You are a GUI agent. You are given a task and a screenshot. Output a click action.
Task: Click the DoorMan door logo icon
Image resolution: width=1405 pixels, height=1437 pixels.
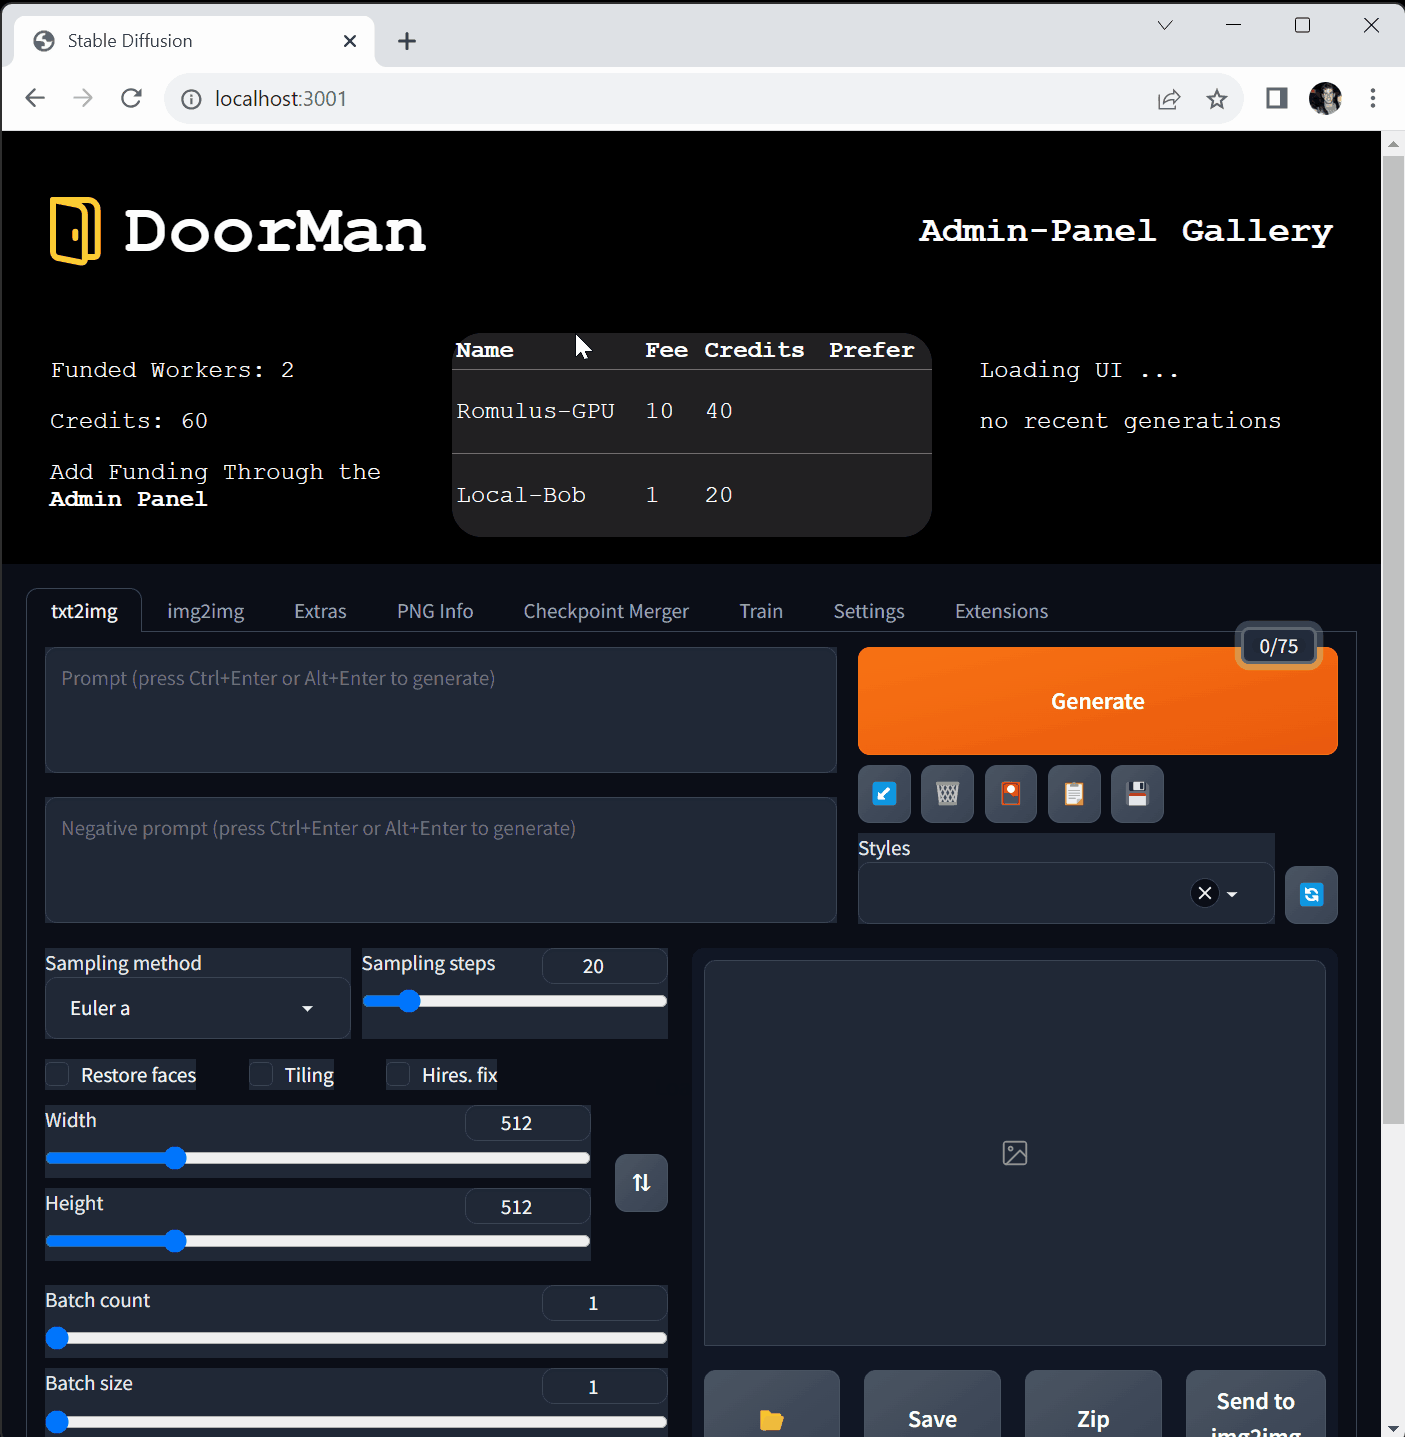(76, 231)
